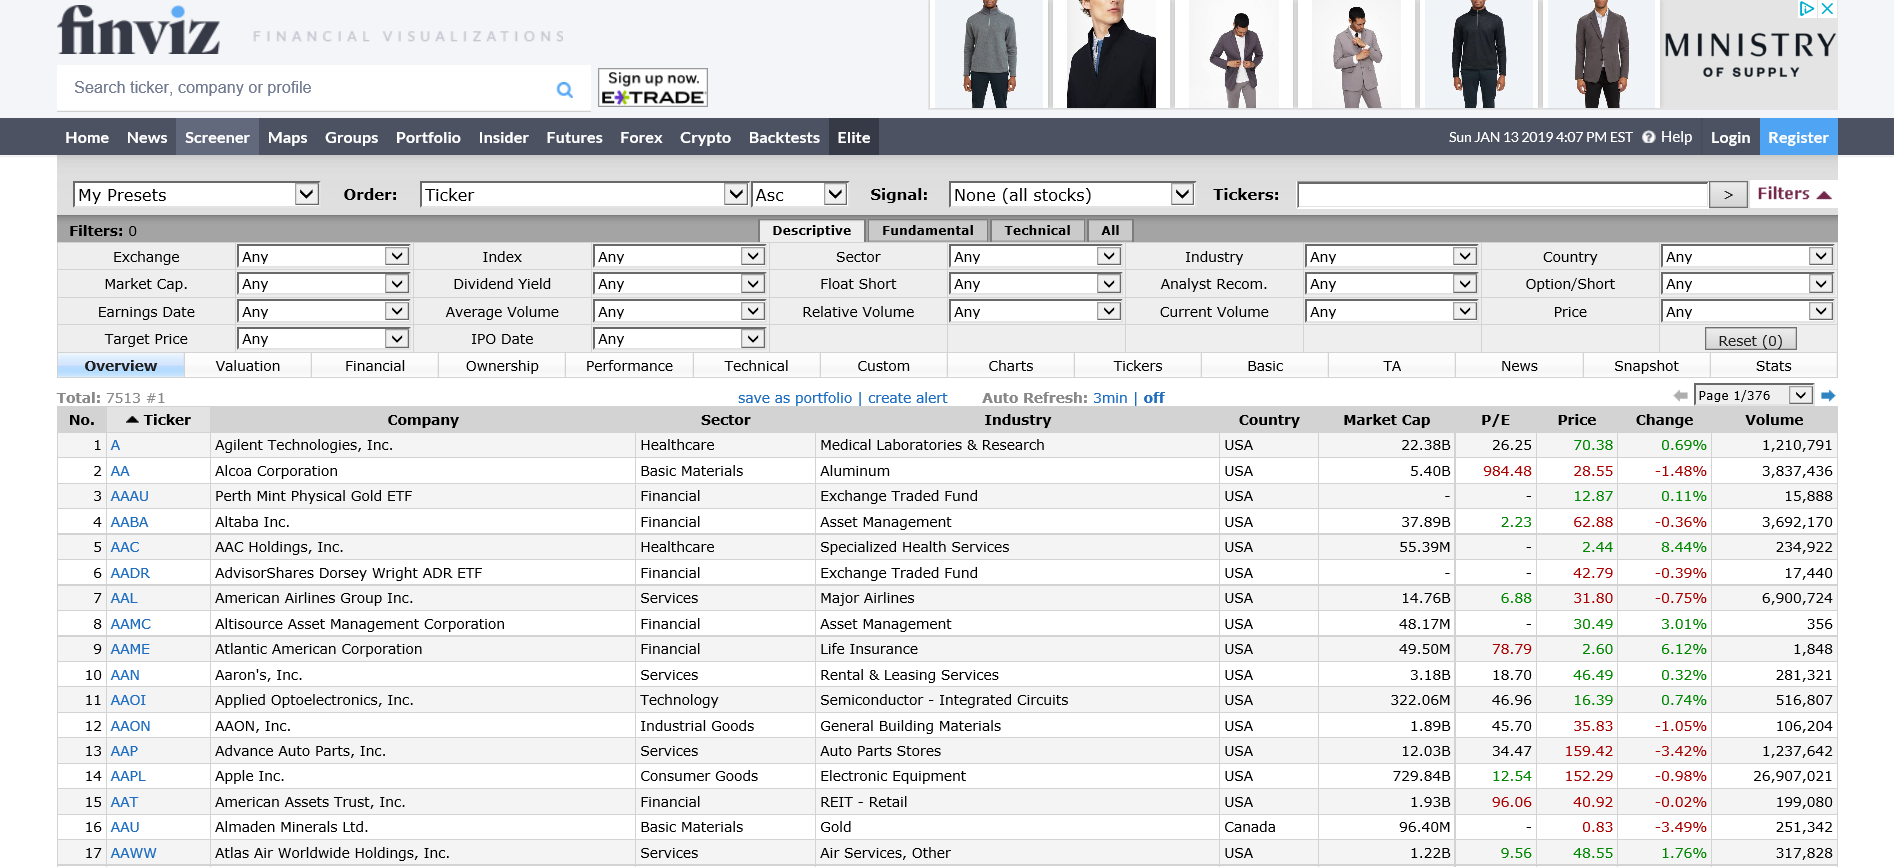Open Page 1/376 dropdown
The image size is (1894, 867).
click(1754, 396)
